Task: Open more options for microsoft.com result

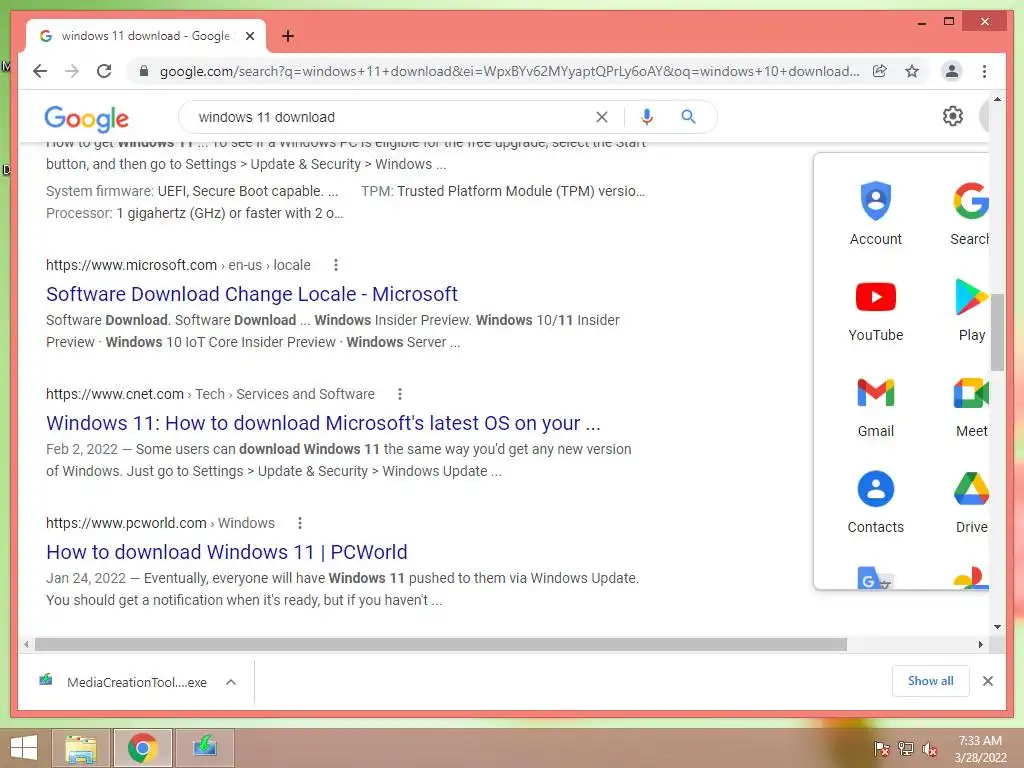Action: tap(336, 265)
